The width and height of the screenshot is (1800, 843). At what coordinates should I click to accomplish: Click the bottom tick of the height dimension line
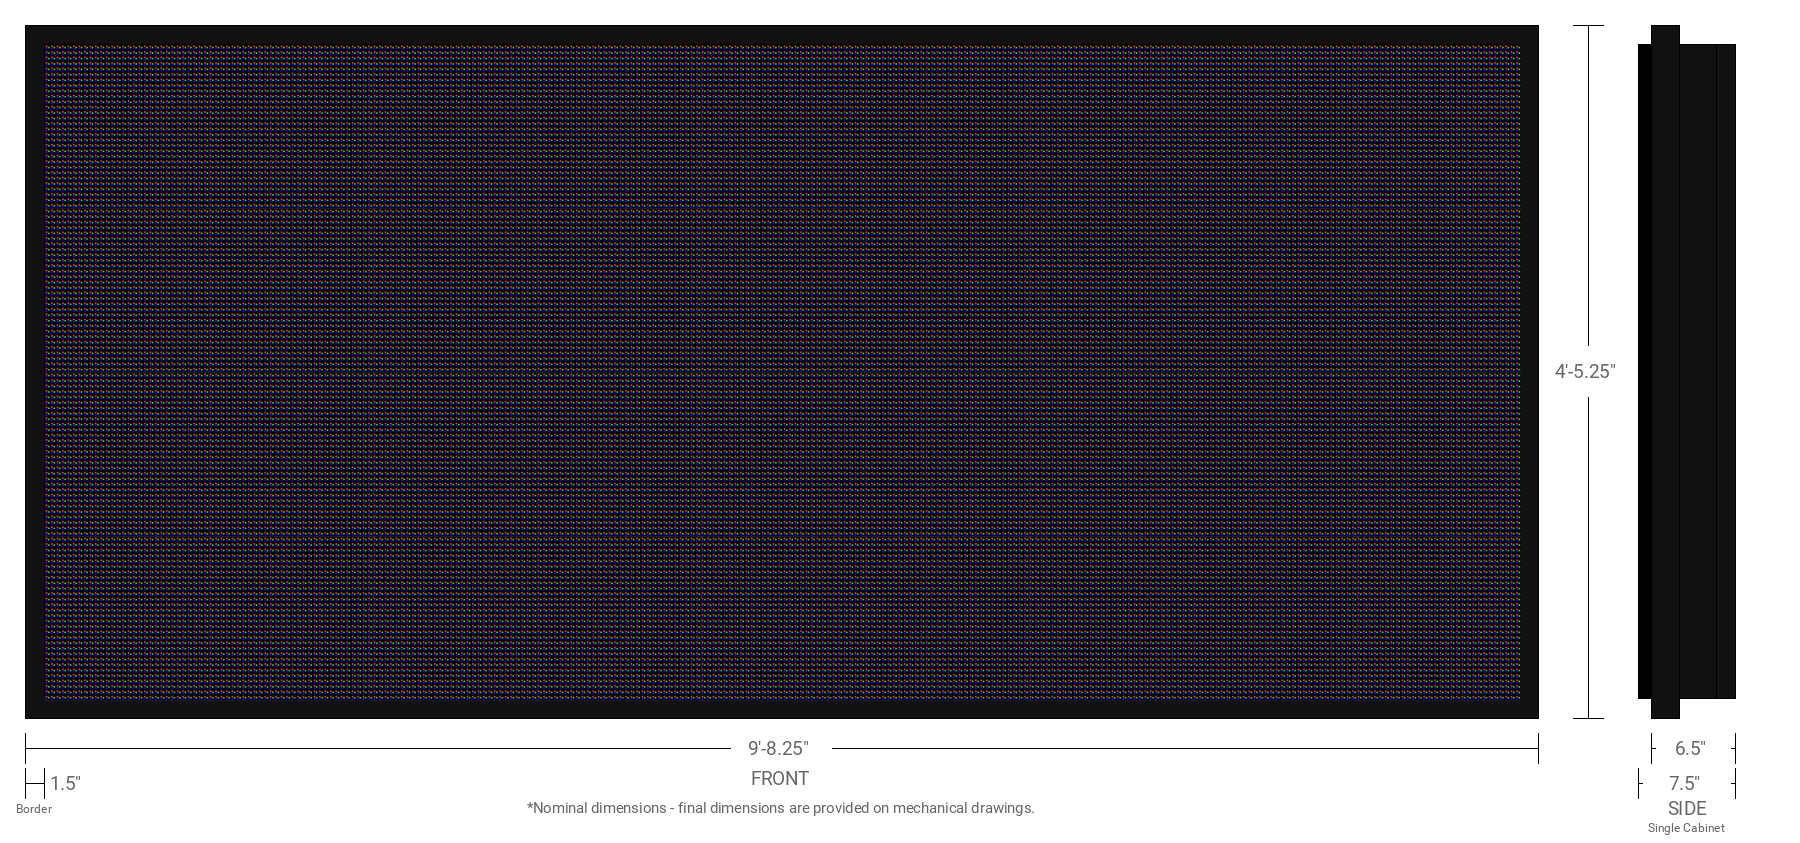click(x=1588, y=718)
